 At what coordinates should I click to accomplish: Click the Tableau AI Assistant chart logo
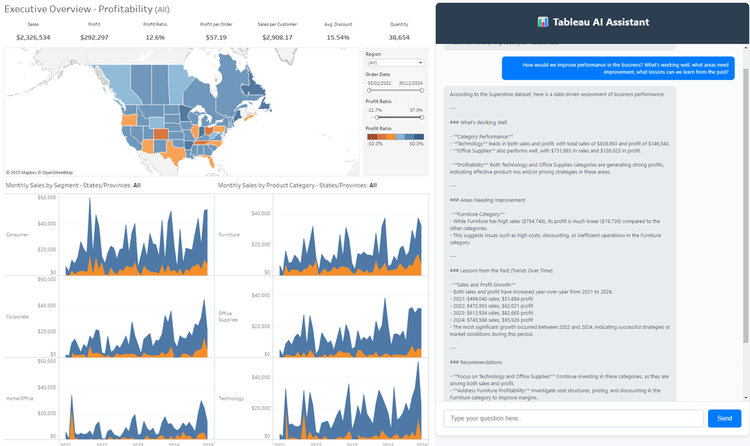543,22
